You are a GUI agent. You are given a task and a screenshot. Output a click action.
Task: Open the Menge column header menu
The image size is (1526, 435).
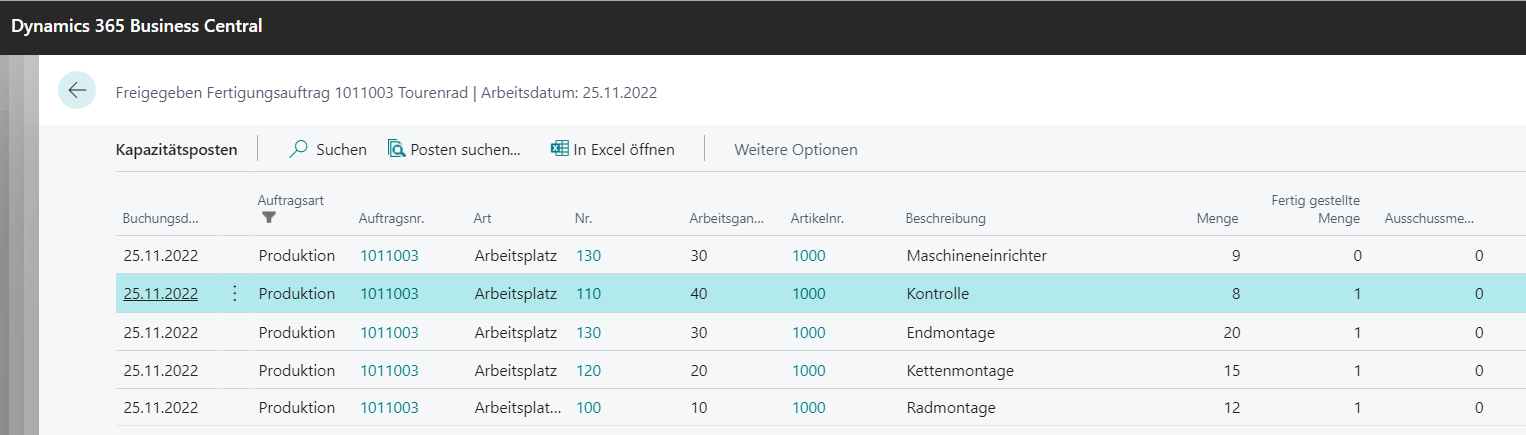[1217, 218]
